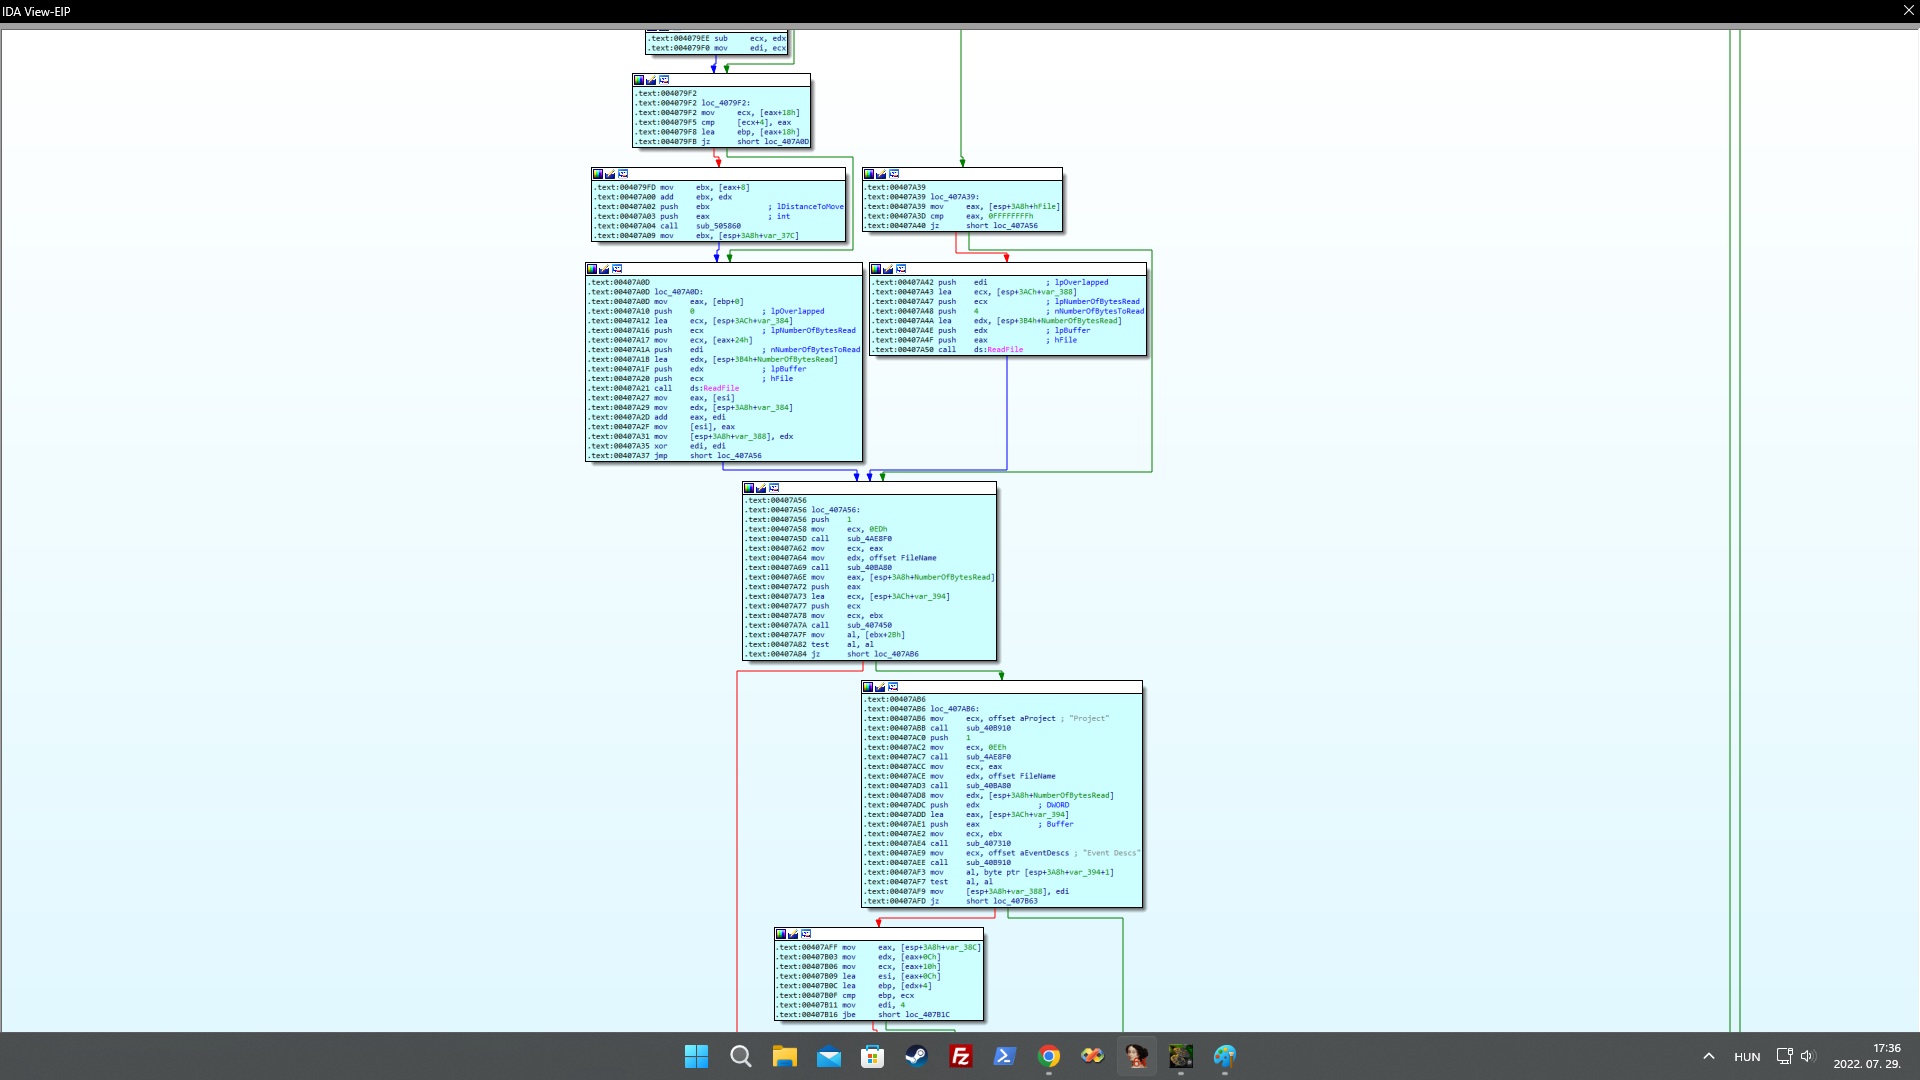
Task: Click HUN keyboard language indicator
Action: tap(1747, 1057)
